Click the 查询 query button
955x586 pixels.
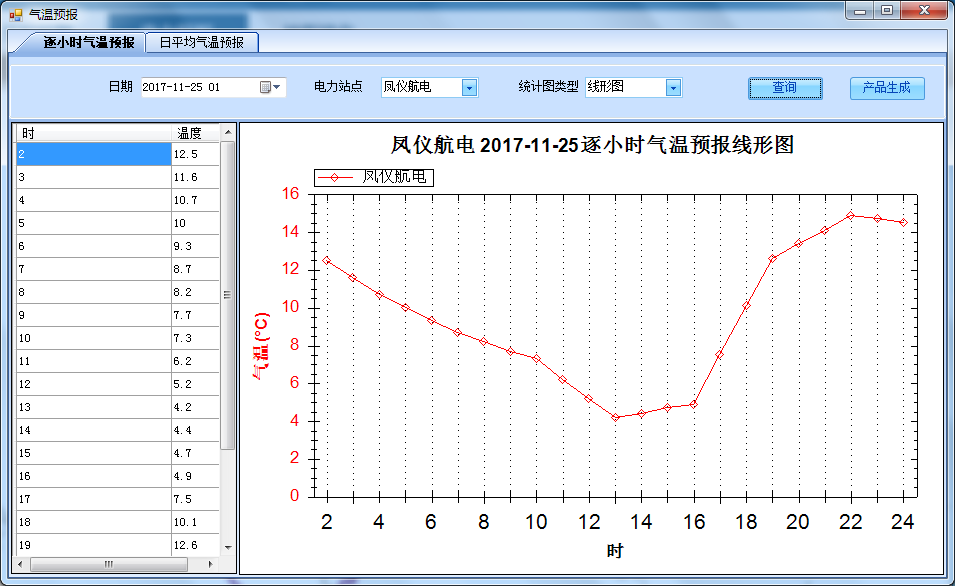785,88
